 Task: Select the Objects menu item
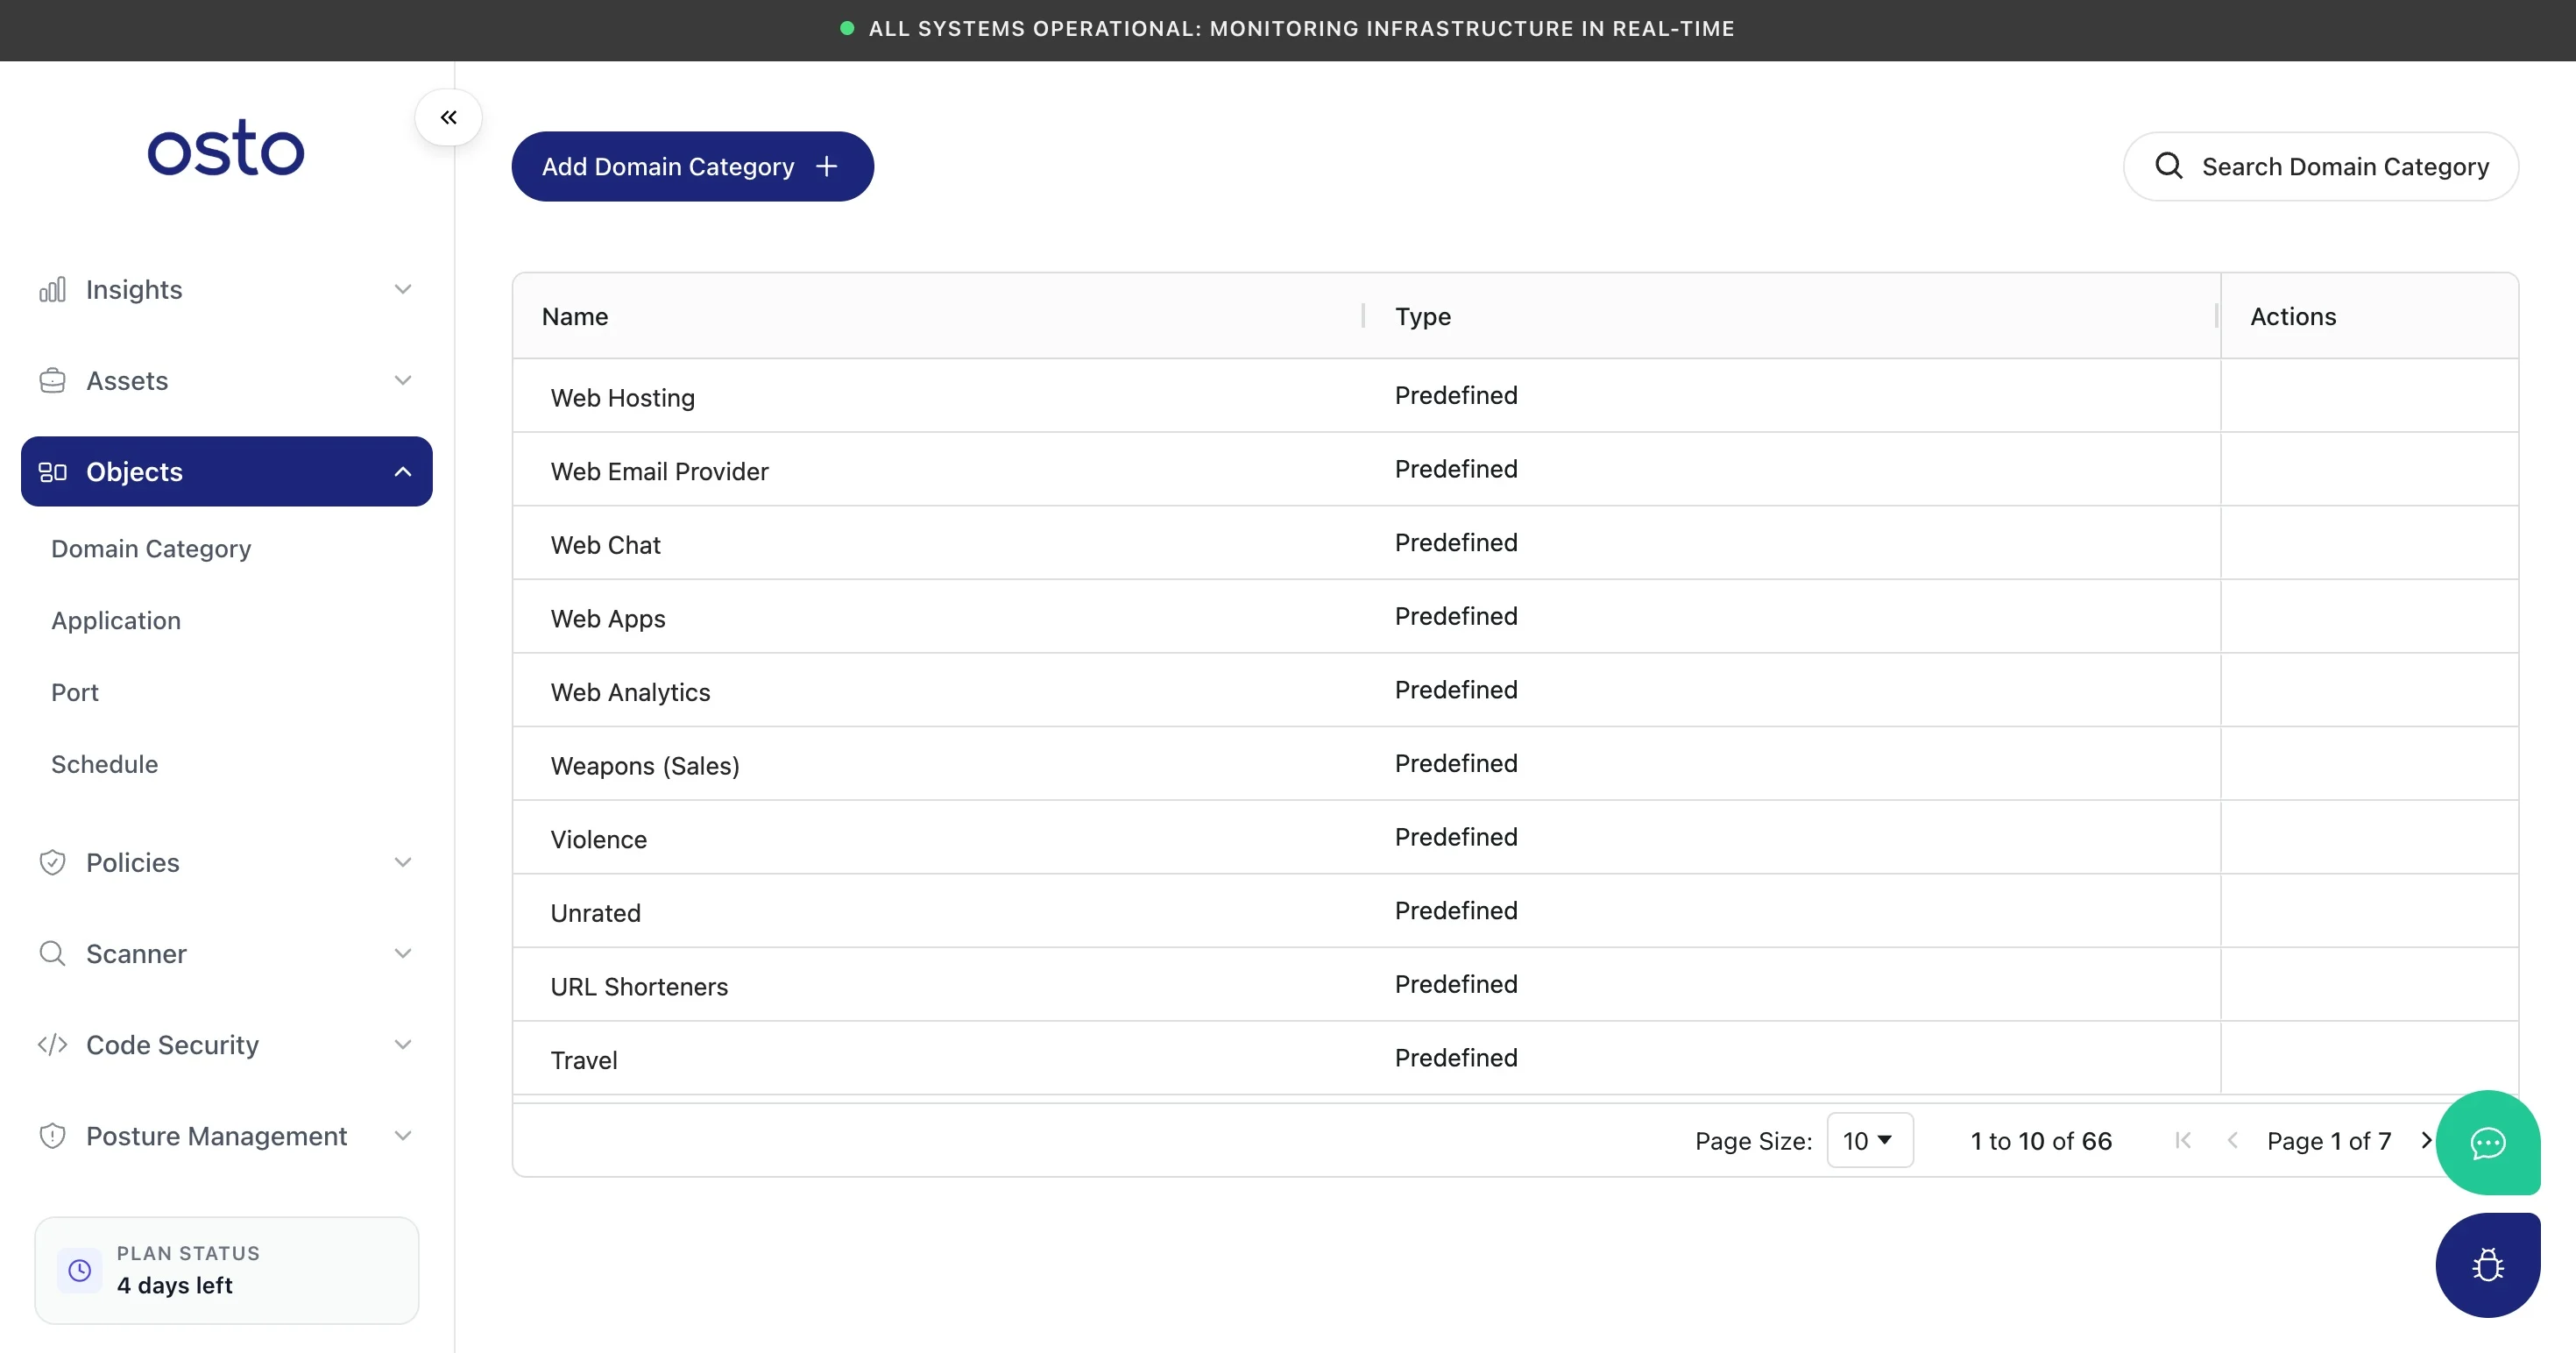click(x=227, y=471)
